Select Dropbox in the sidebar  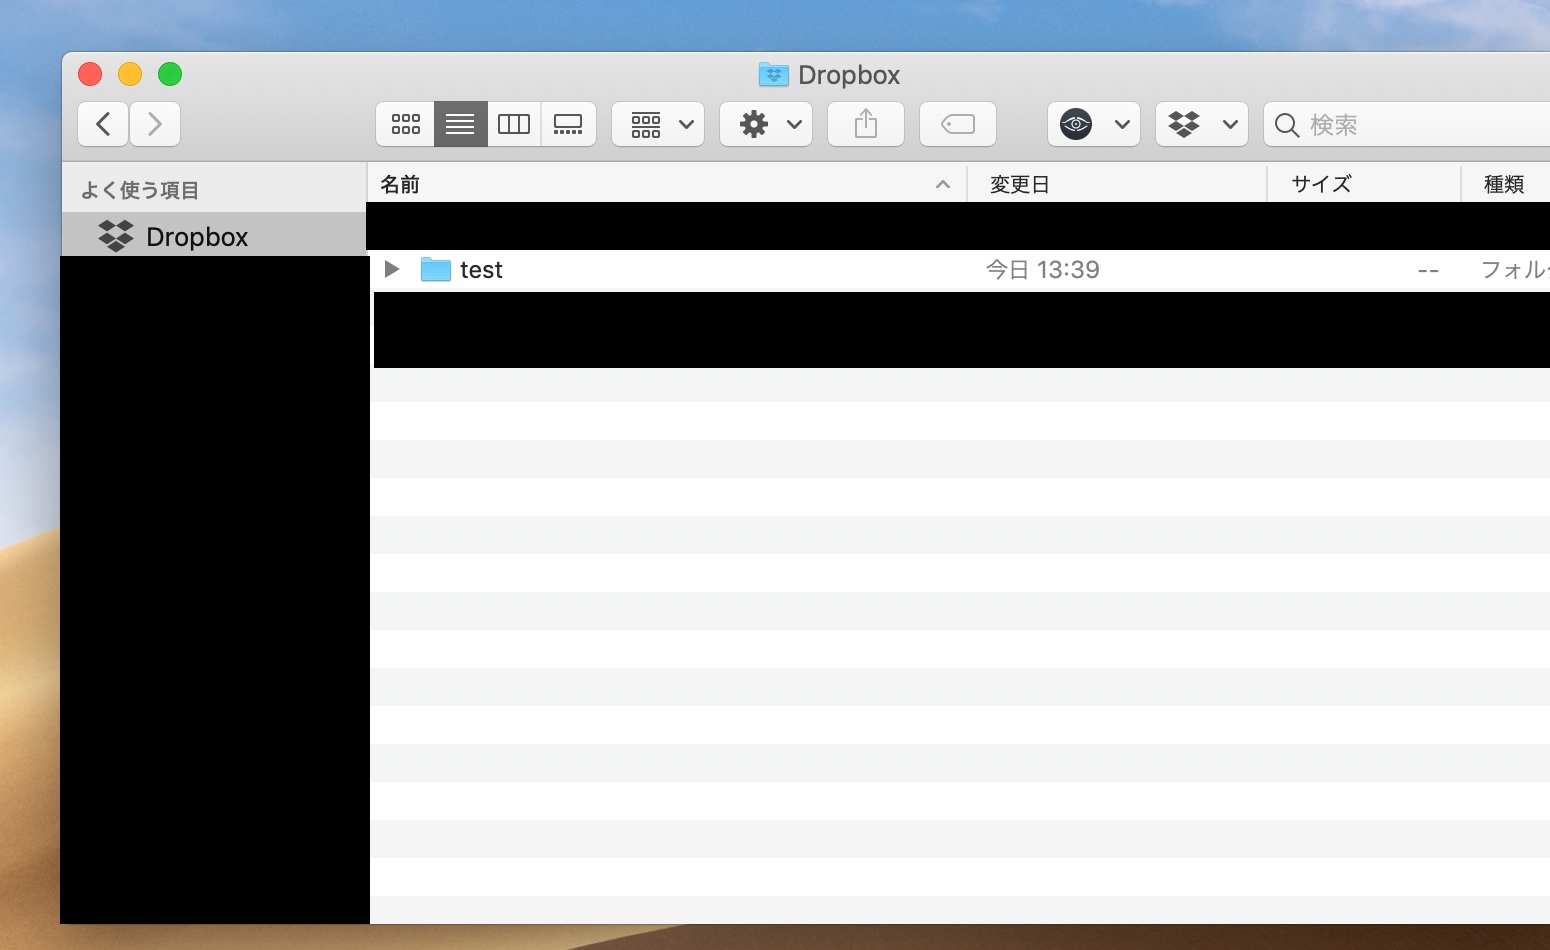(214, 236)
